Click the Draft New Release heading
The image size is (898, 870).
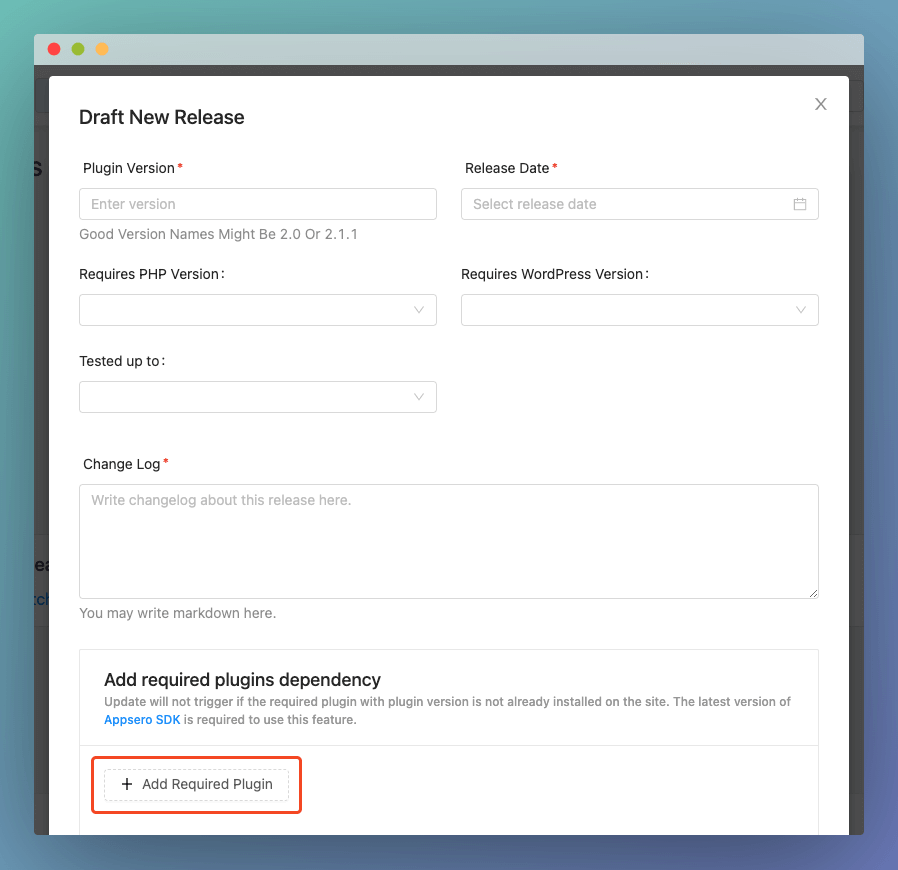pyautogui.click(x=162, y=117)
